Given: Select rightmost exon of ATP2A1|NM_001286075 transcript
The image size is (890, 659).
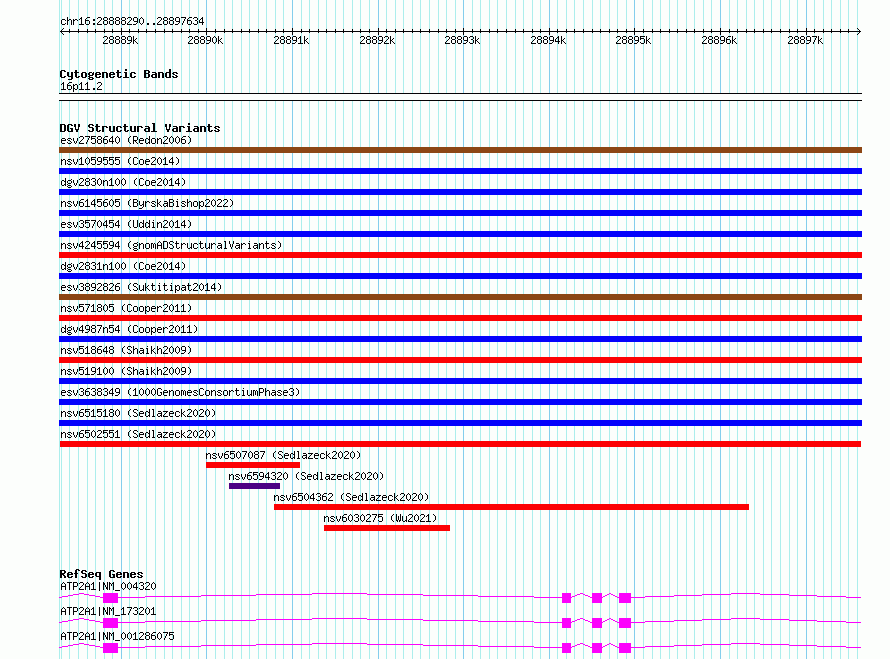Looking at the screenshot, I should pyautogui.click(x=625, y=648).
